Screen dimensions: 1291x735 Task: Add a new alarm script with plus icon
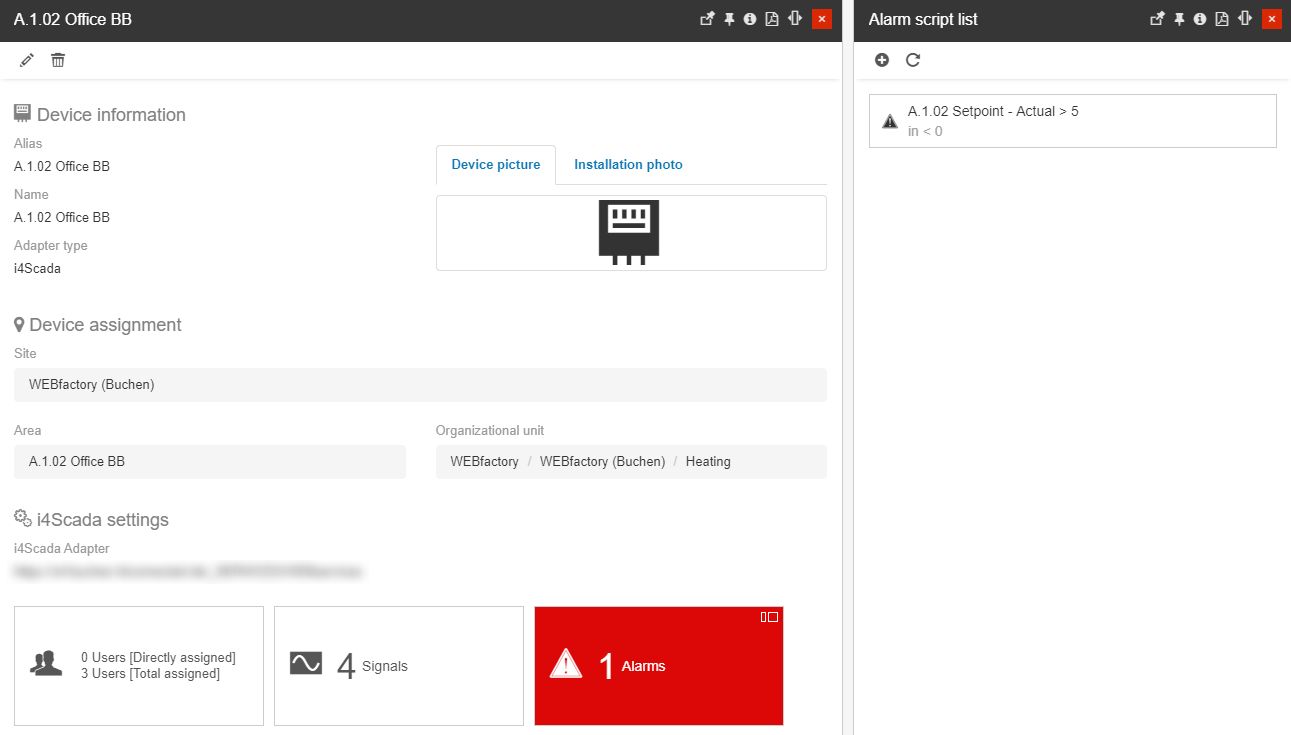(x=882, y=60)
